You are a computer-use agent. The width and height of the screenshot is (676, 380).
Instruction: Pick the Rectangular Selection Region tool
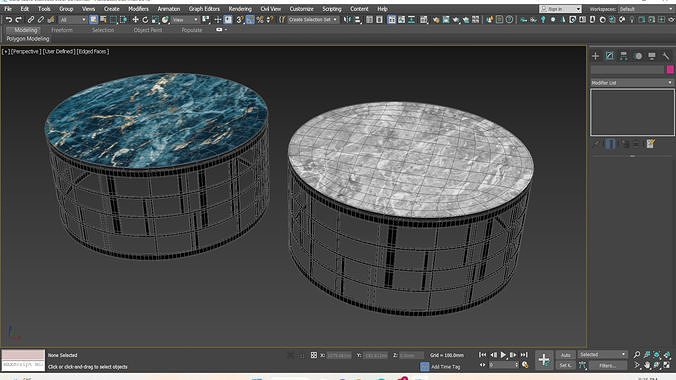click(113, 20)
